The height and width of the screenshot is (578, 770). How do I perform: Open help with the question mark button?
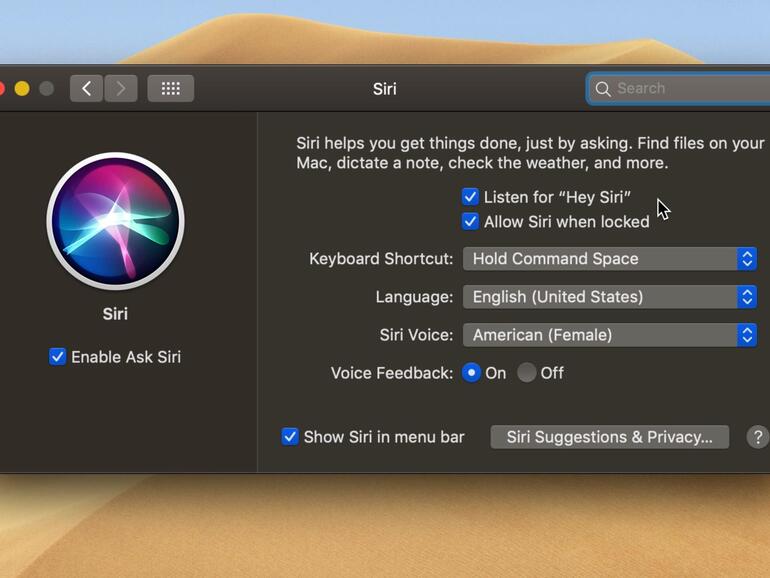[x=758, y=437]
